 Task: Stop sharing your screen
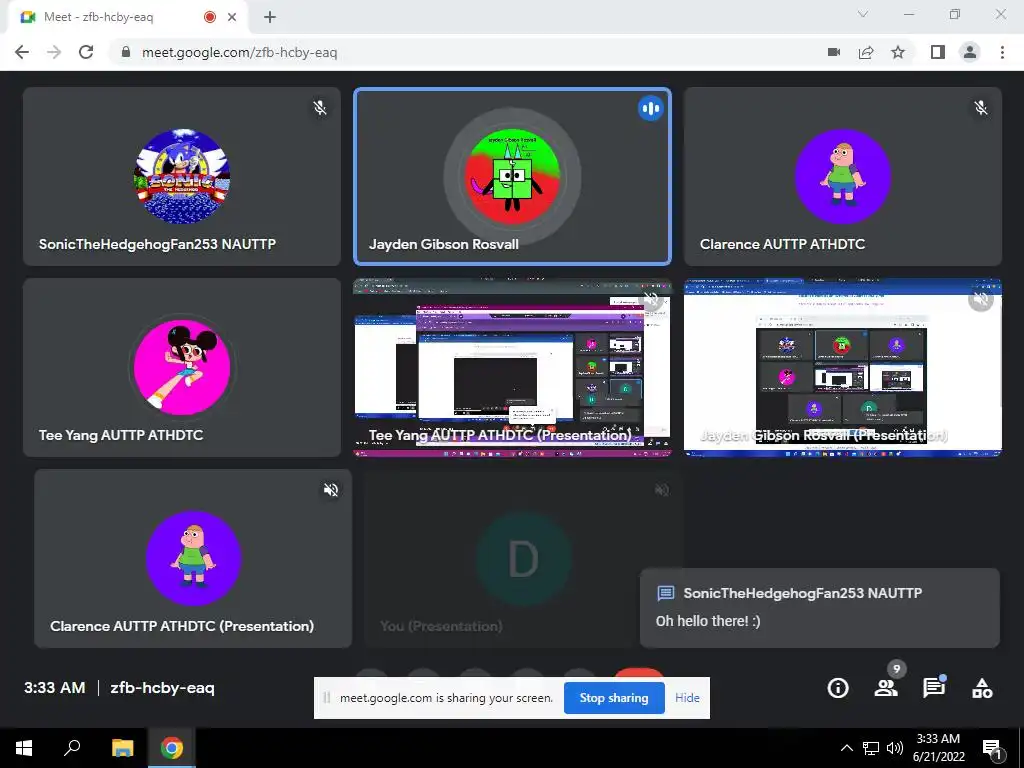click(614, 697)
